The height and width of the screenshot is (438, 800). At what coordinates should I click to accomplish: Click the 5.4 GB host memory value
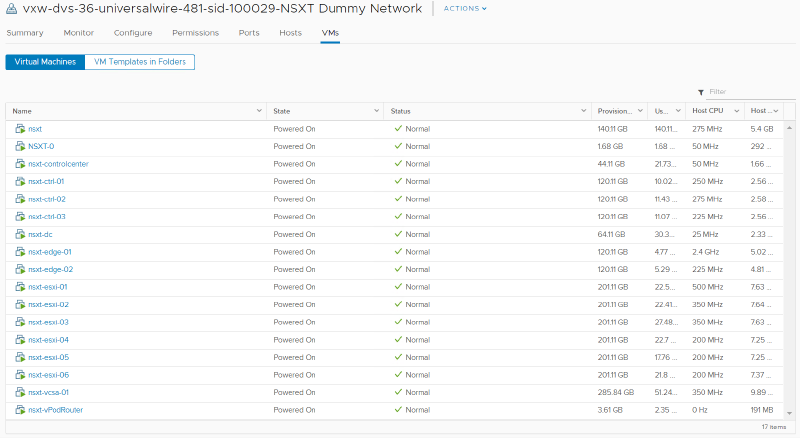coord(762,129)
